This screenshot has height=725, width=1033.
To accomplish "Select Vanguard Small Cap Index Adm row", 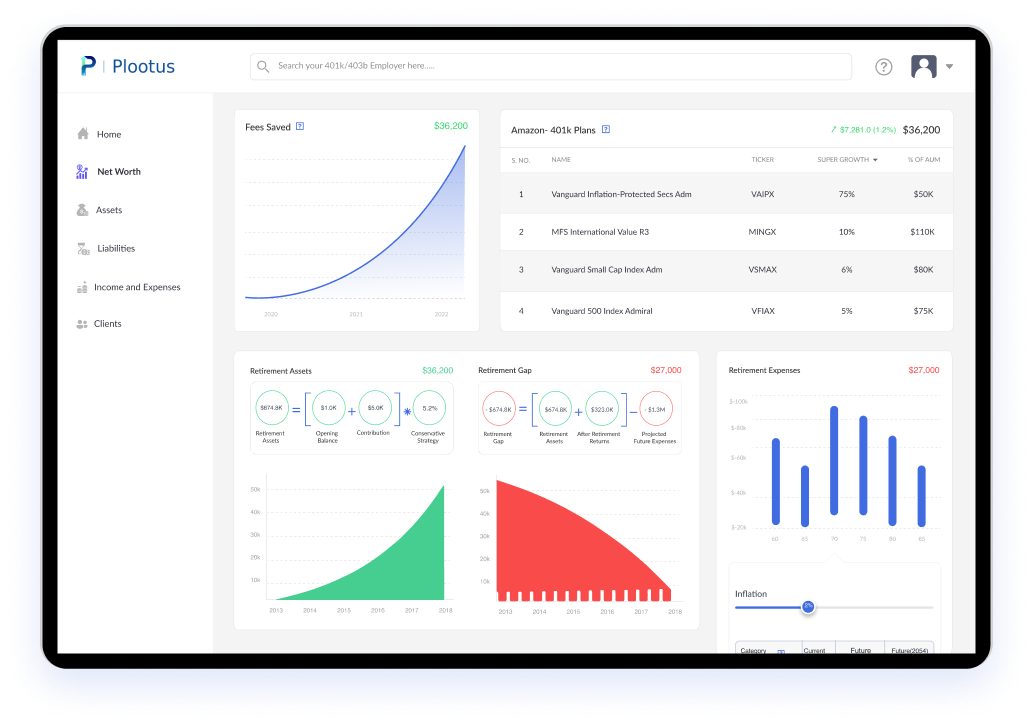I will 726,270.
